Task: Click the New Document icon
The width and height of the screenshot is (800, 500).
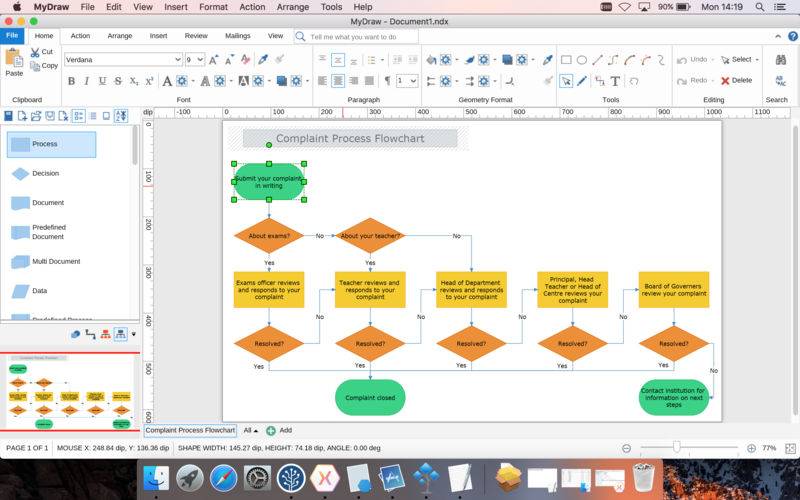Action: 22,116
